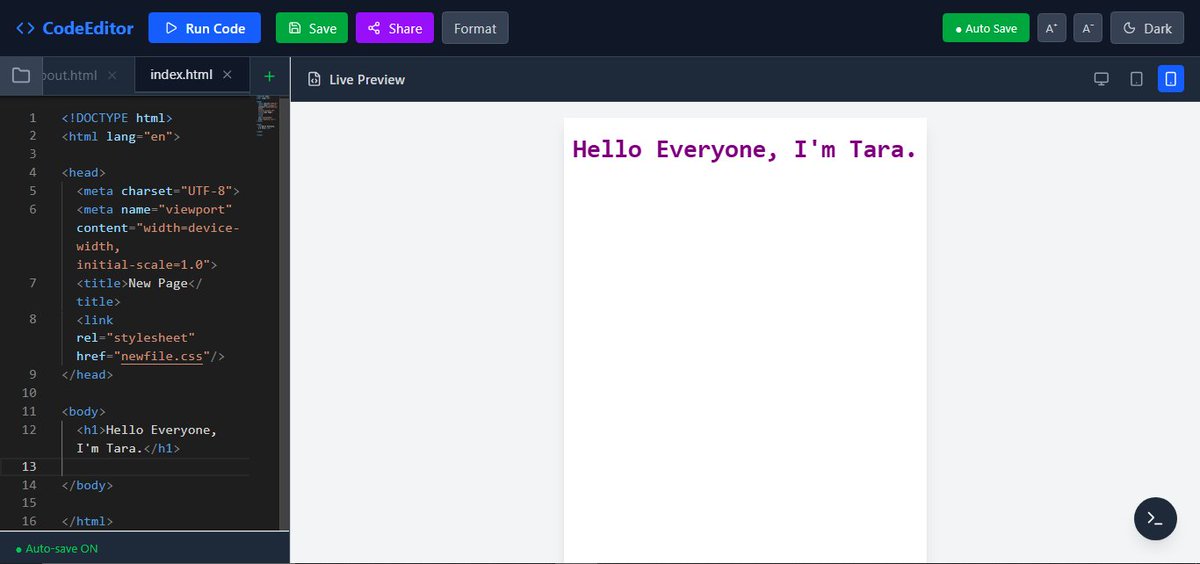
Task: Click the Live Preview file icon
Action: 314,79
